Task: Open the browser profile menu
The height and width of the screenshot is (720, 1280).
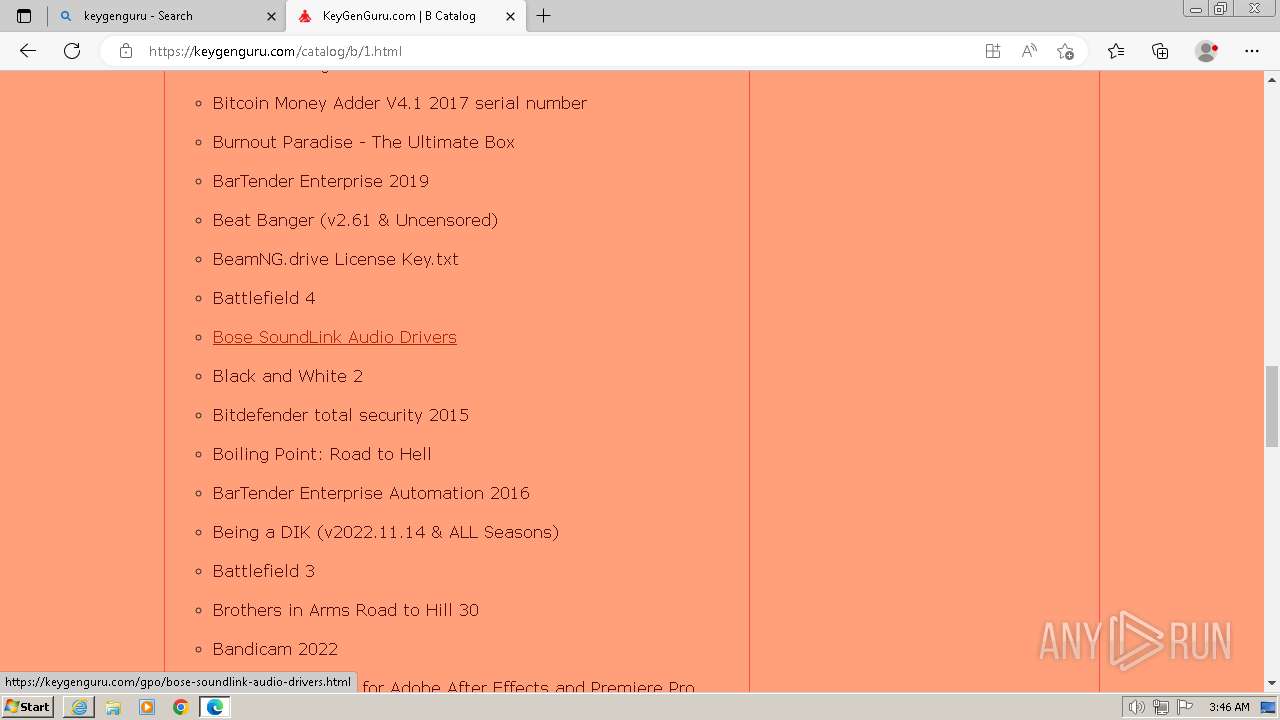Action: [x=1207, y=51]
